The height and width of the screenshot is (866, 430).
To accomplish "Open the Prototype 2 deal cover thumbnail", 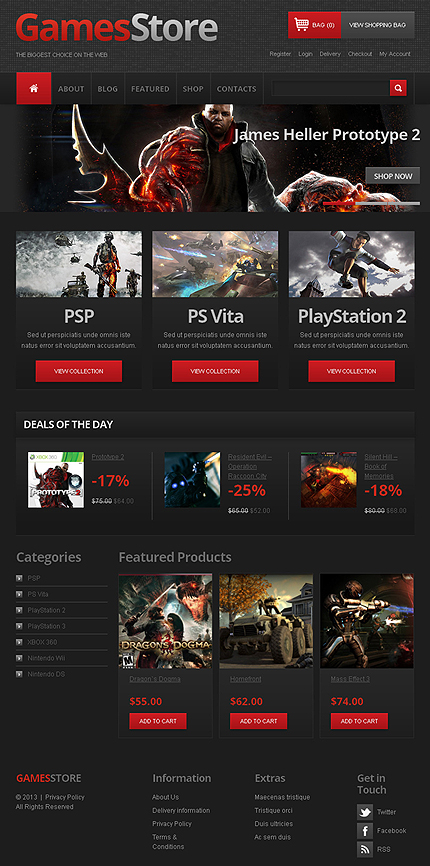I will coord(56,479).
